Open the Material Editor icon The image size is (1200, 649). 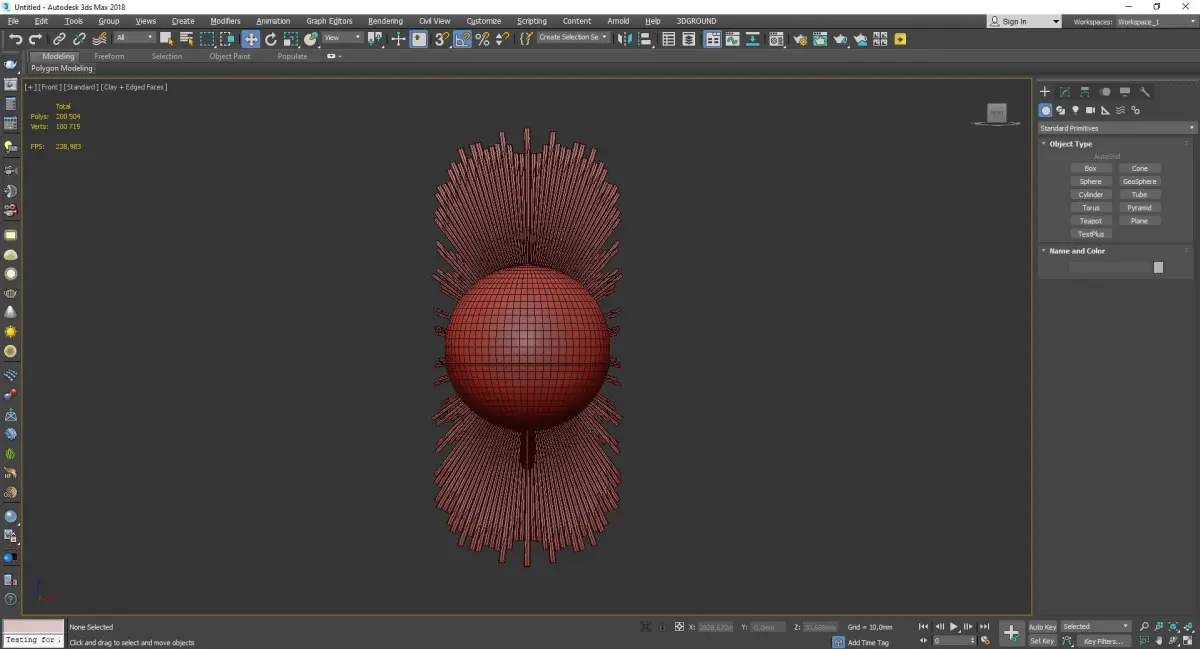[x=776, y=39]
